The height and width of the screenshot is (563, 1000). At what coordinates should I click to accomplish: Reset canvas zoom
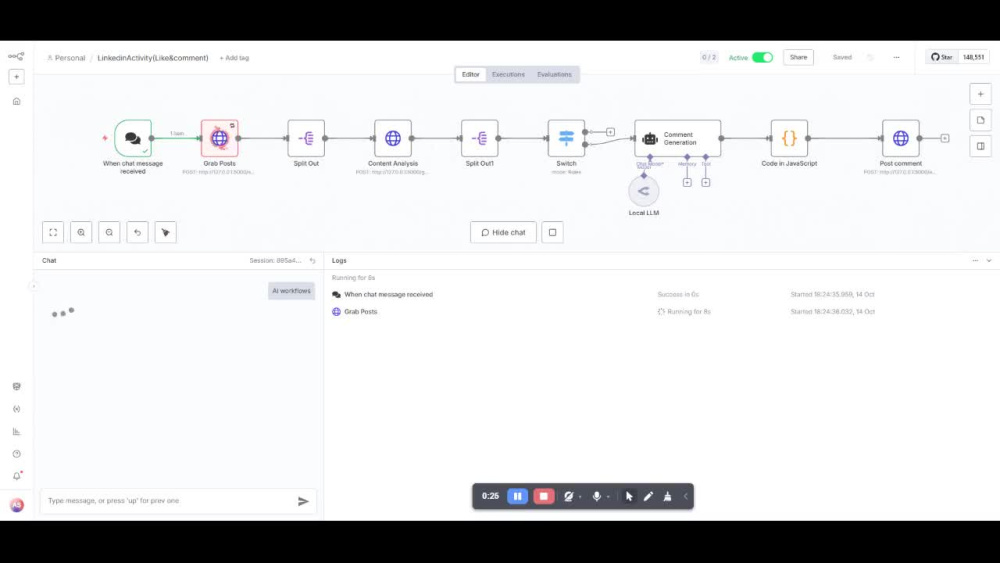(137, 232)
